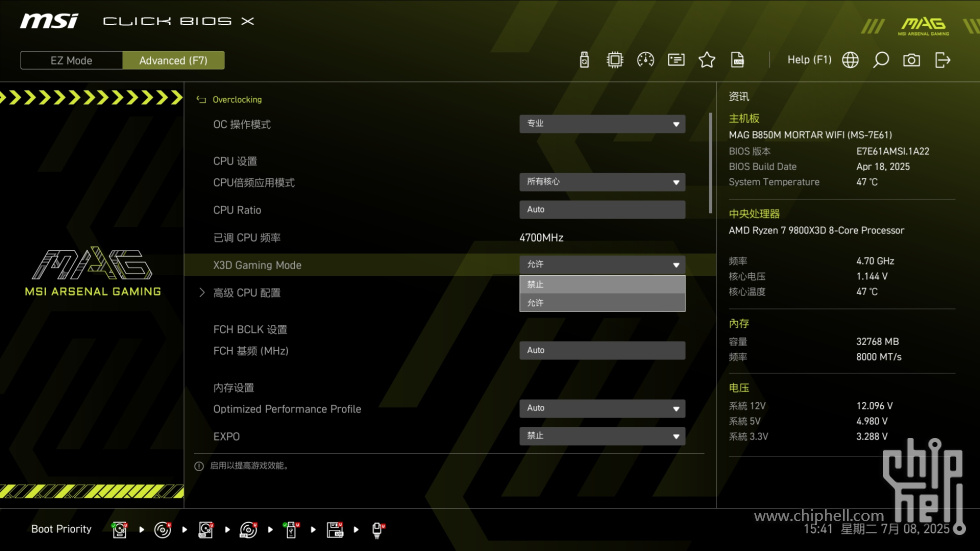The image size is (980, 551).
Task: Click the exit door arrow icon
Action: pos(942,60)
